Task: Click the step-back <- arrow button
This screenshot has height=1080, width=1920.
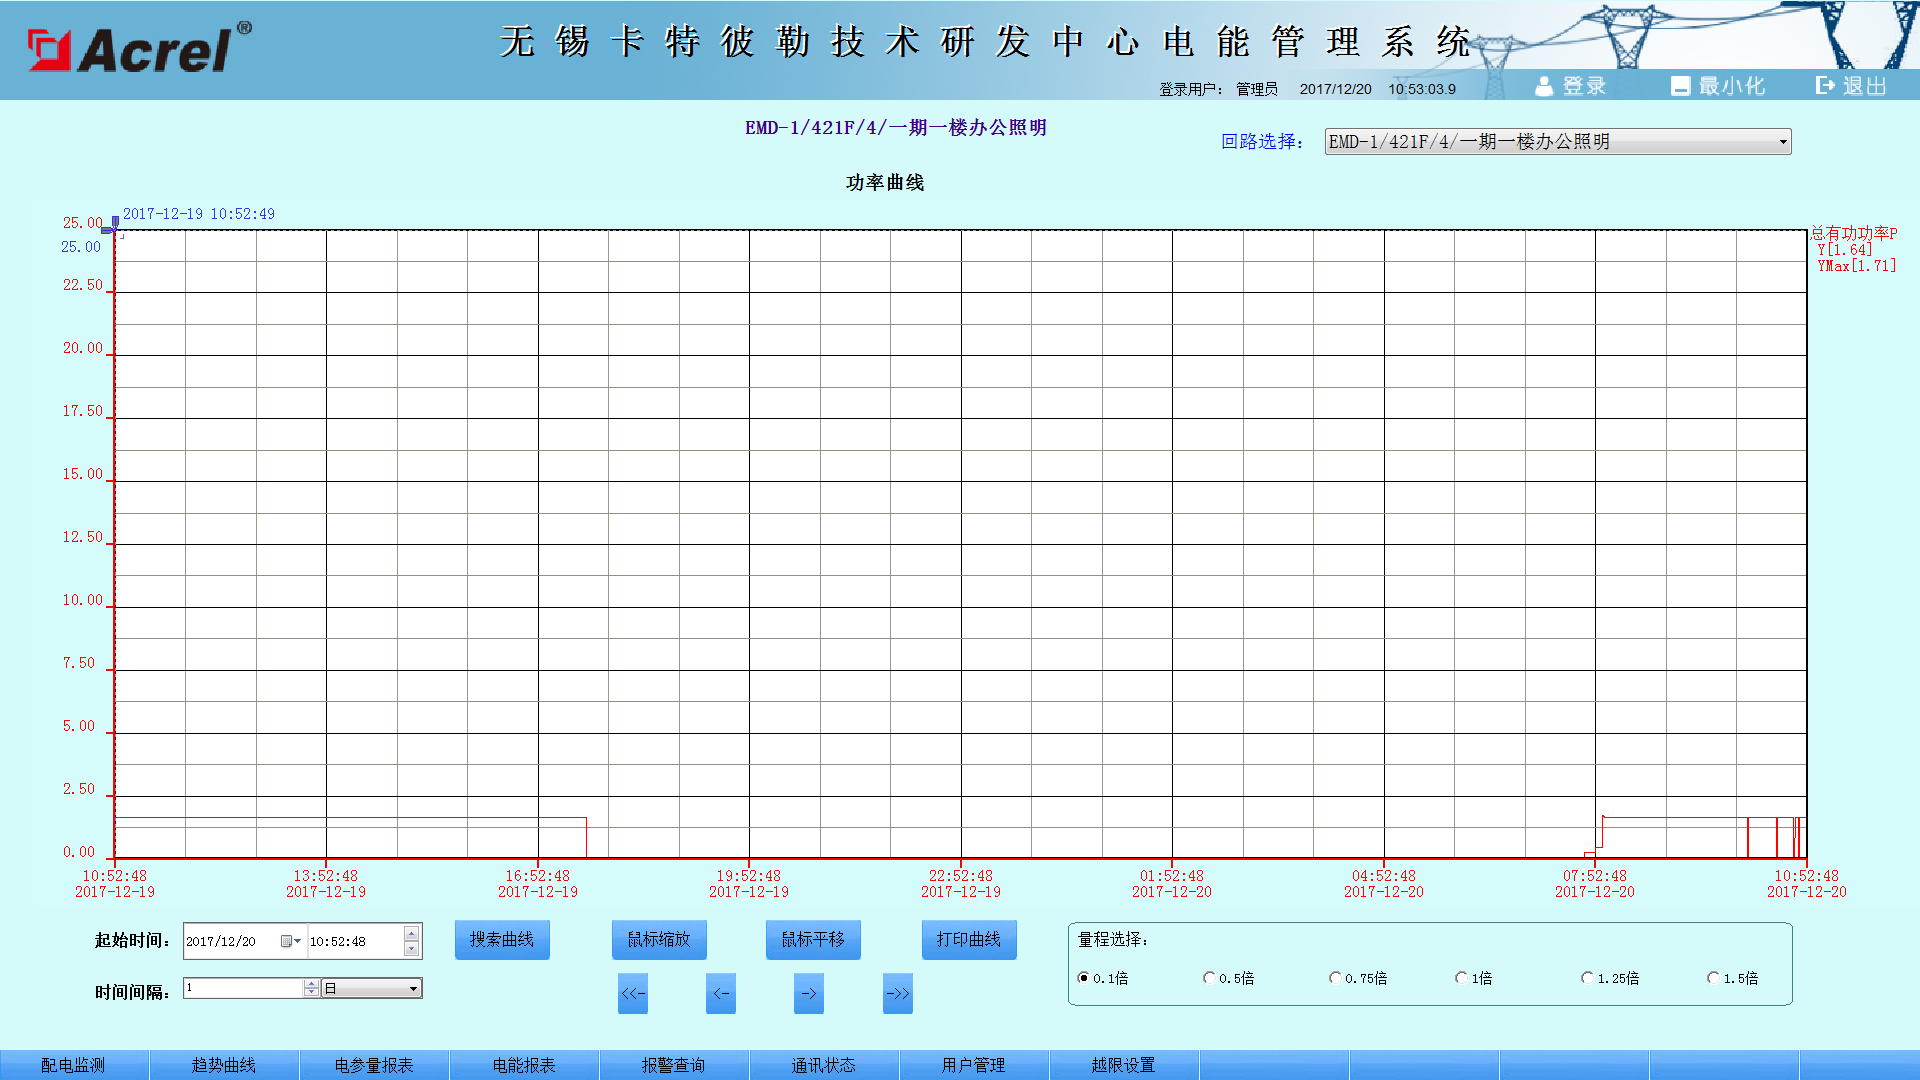Action: (721, 993)
